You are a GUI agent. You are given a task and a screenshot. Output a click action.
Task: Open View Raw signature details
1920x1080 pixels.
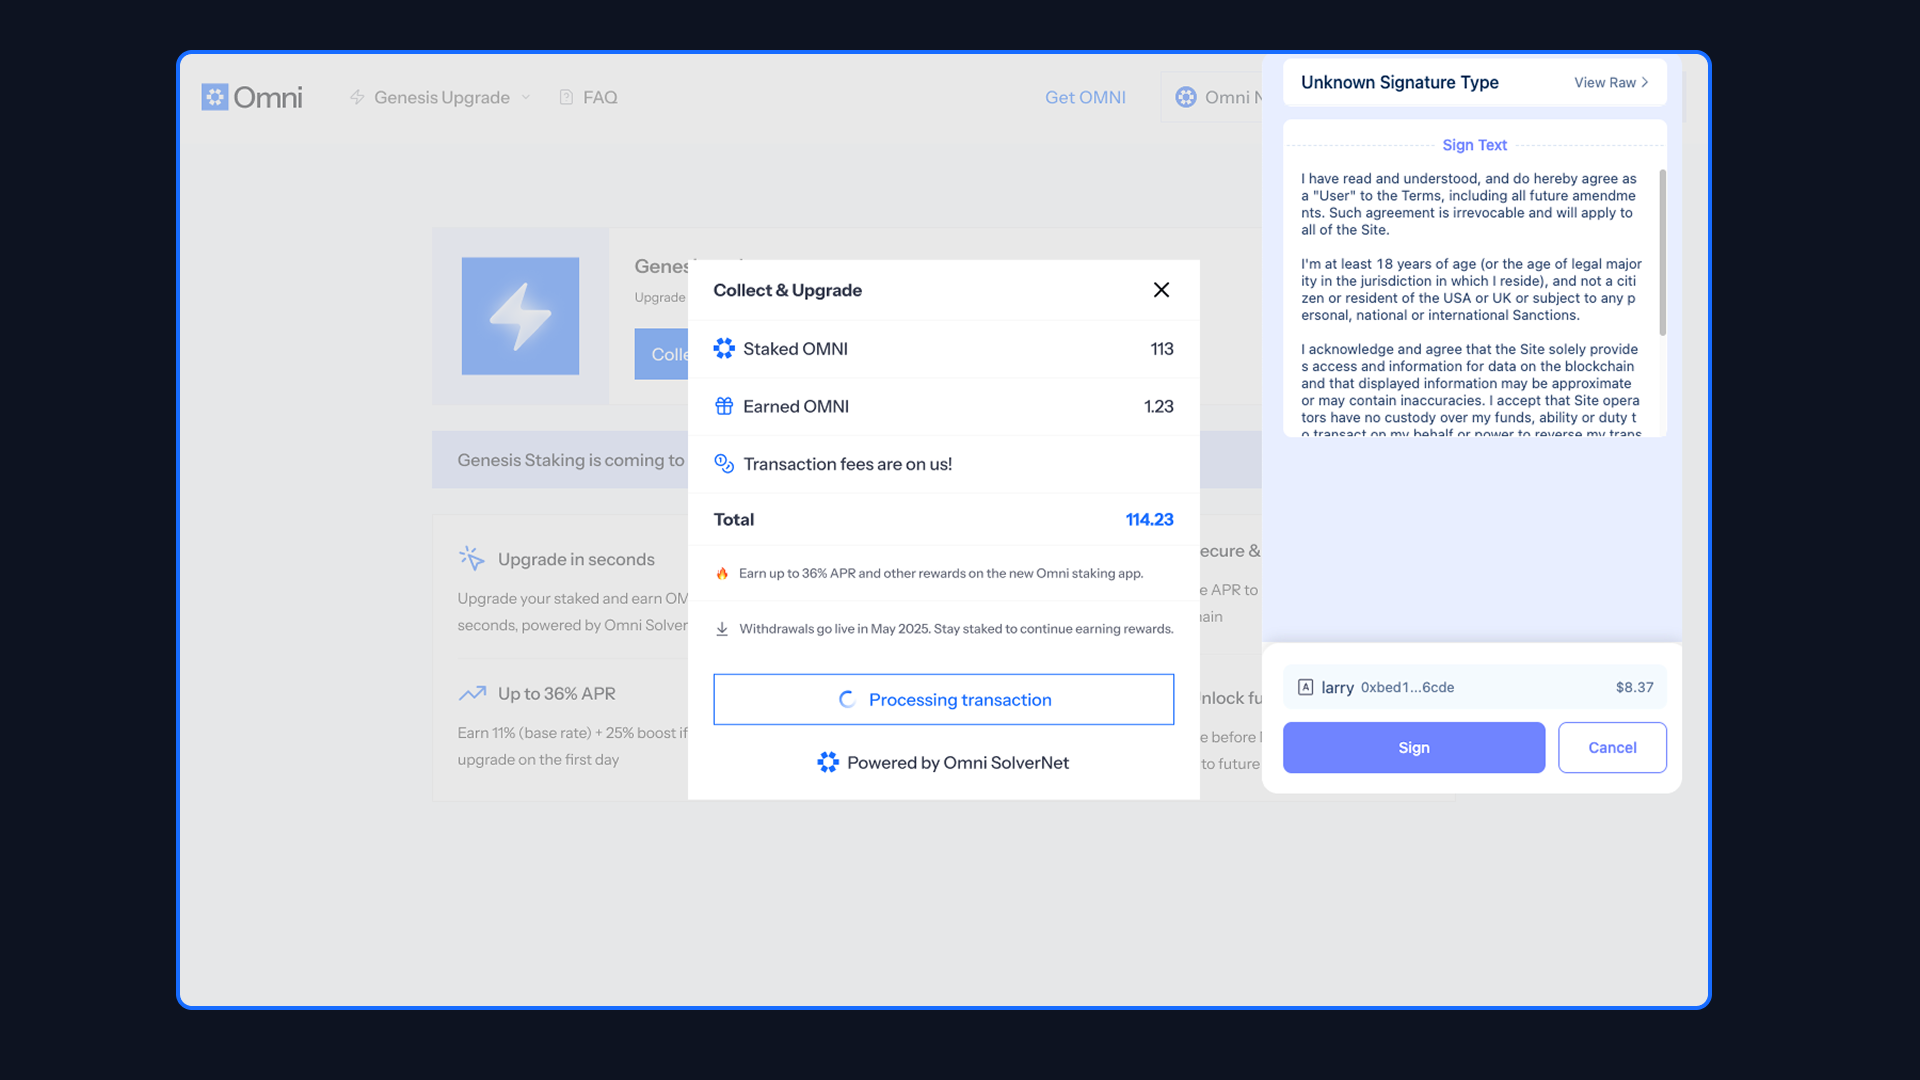[x=1610, y=83]
